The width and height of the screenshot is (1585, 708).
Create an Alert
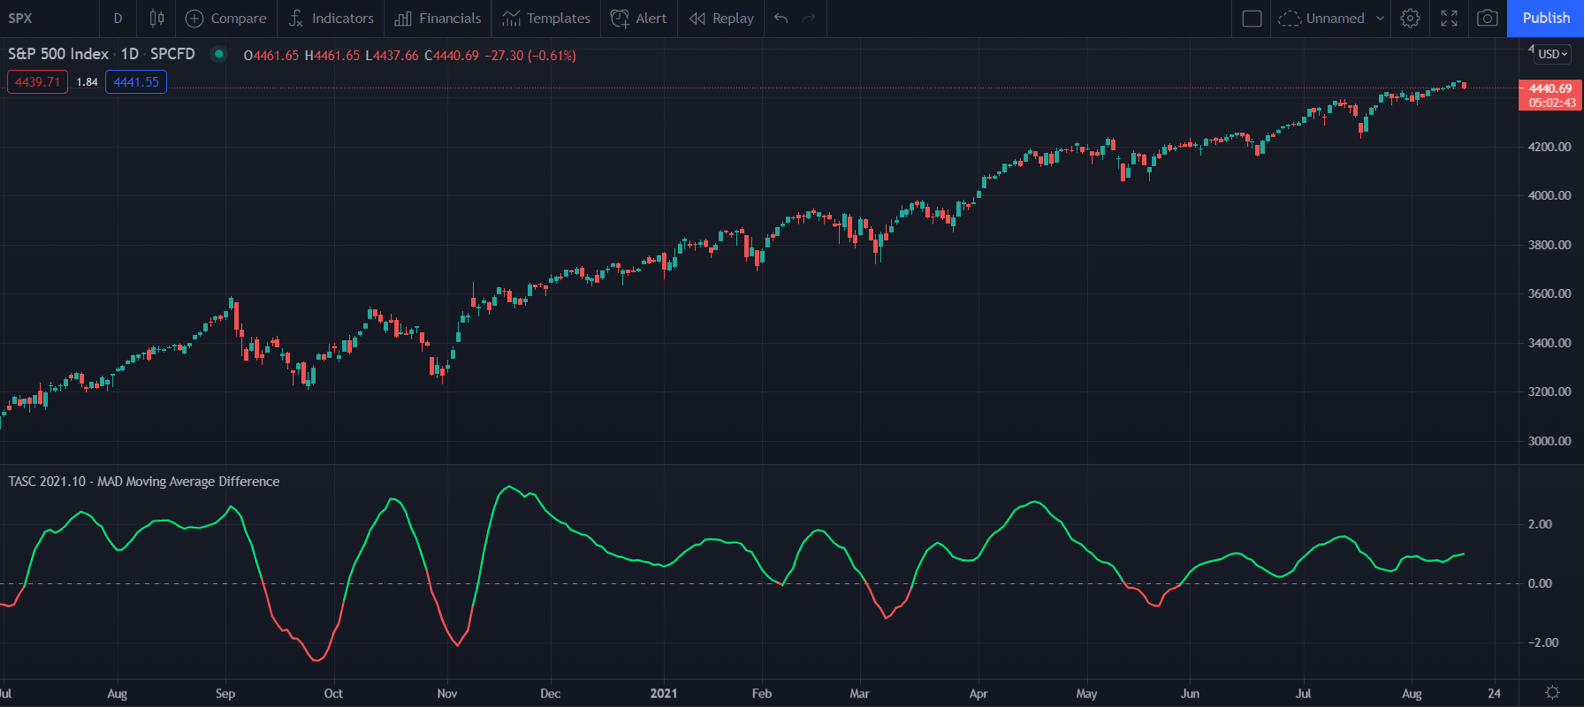(x=639, y=18)
